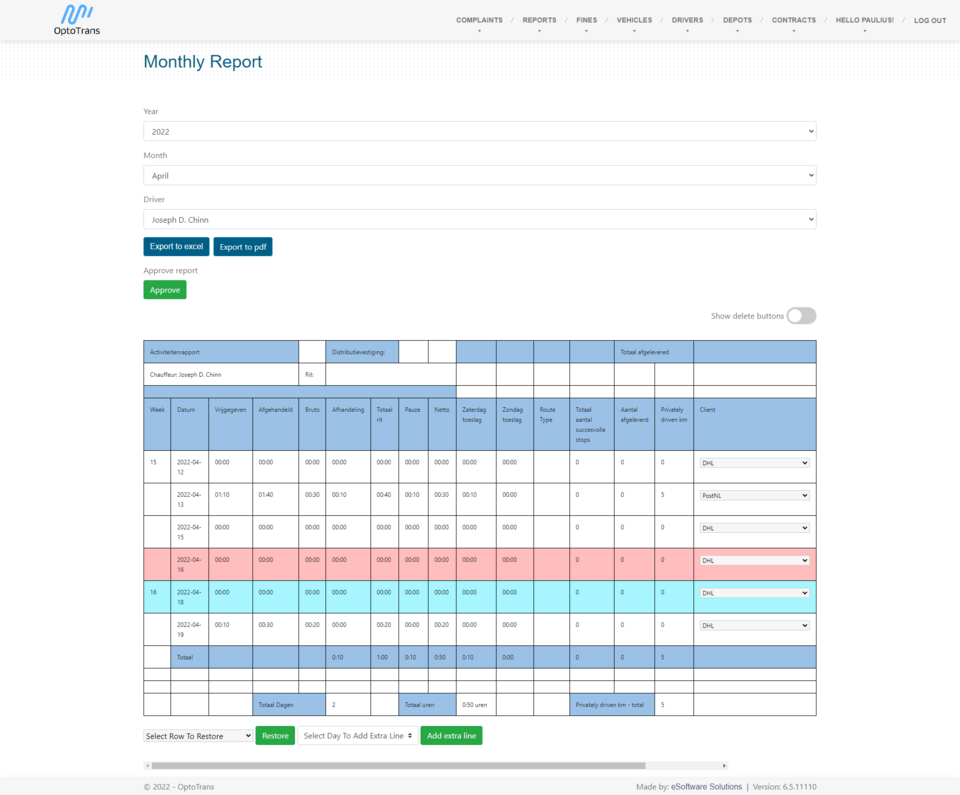Enable the Show delete buttons toggle
960x795 pixels.
pos(801,316)
